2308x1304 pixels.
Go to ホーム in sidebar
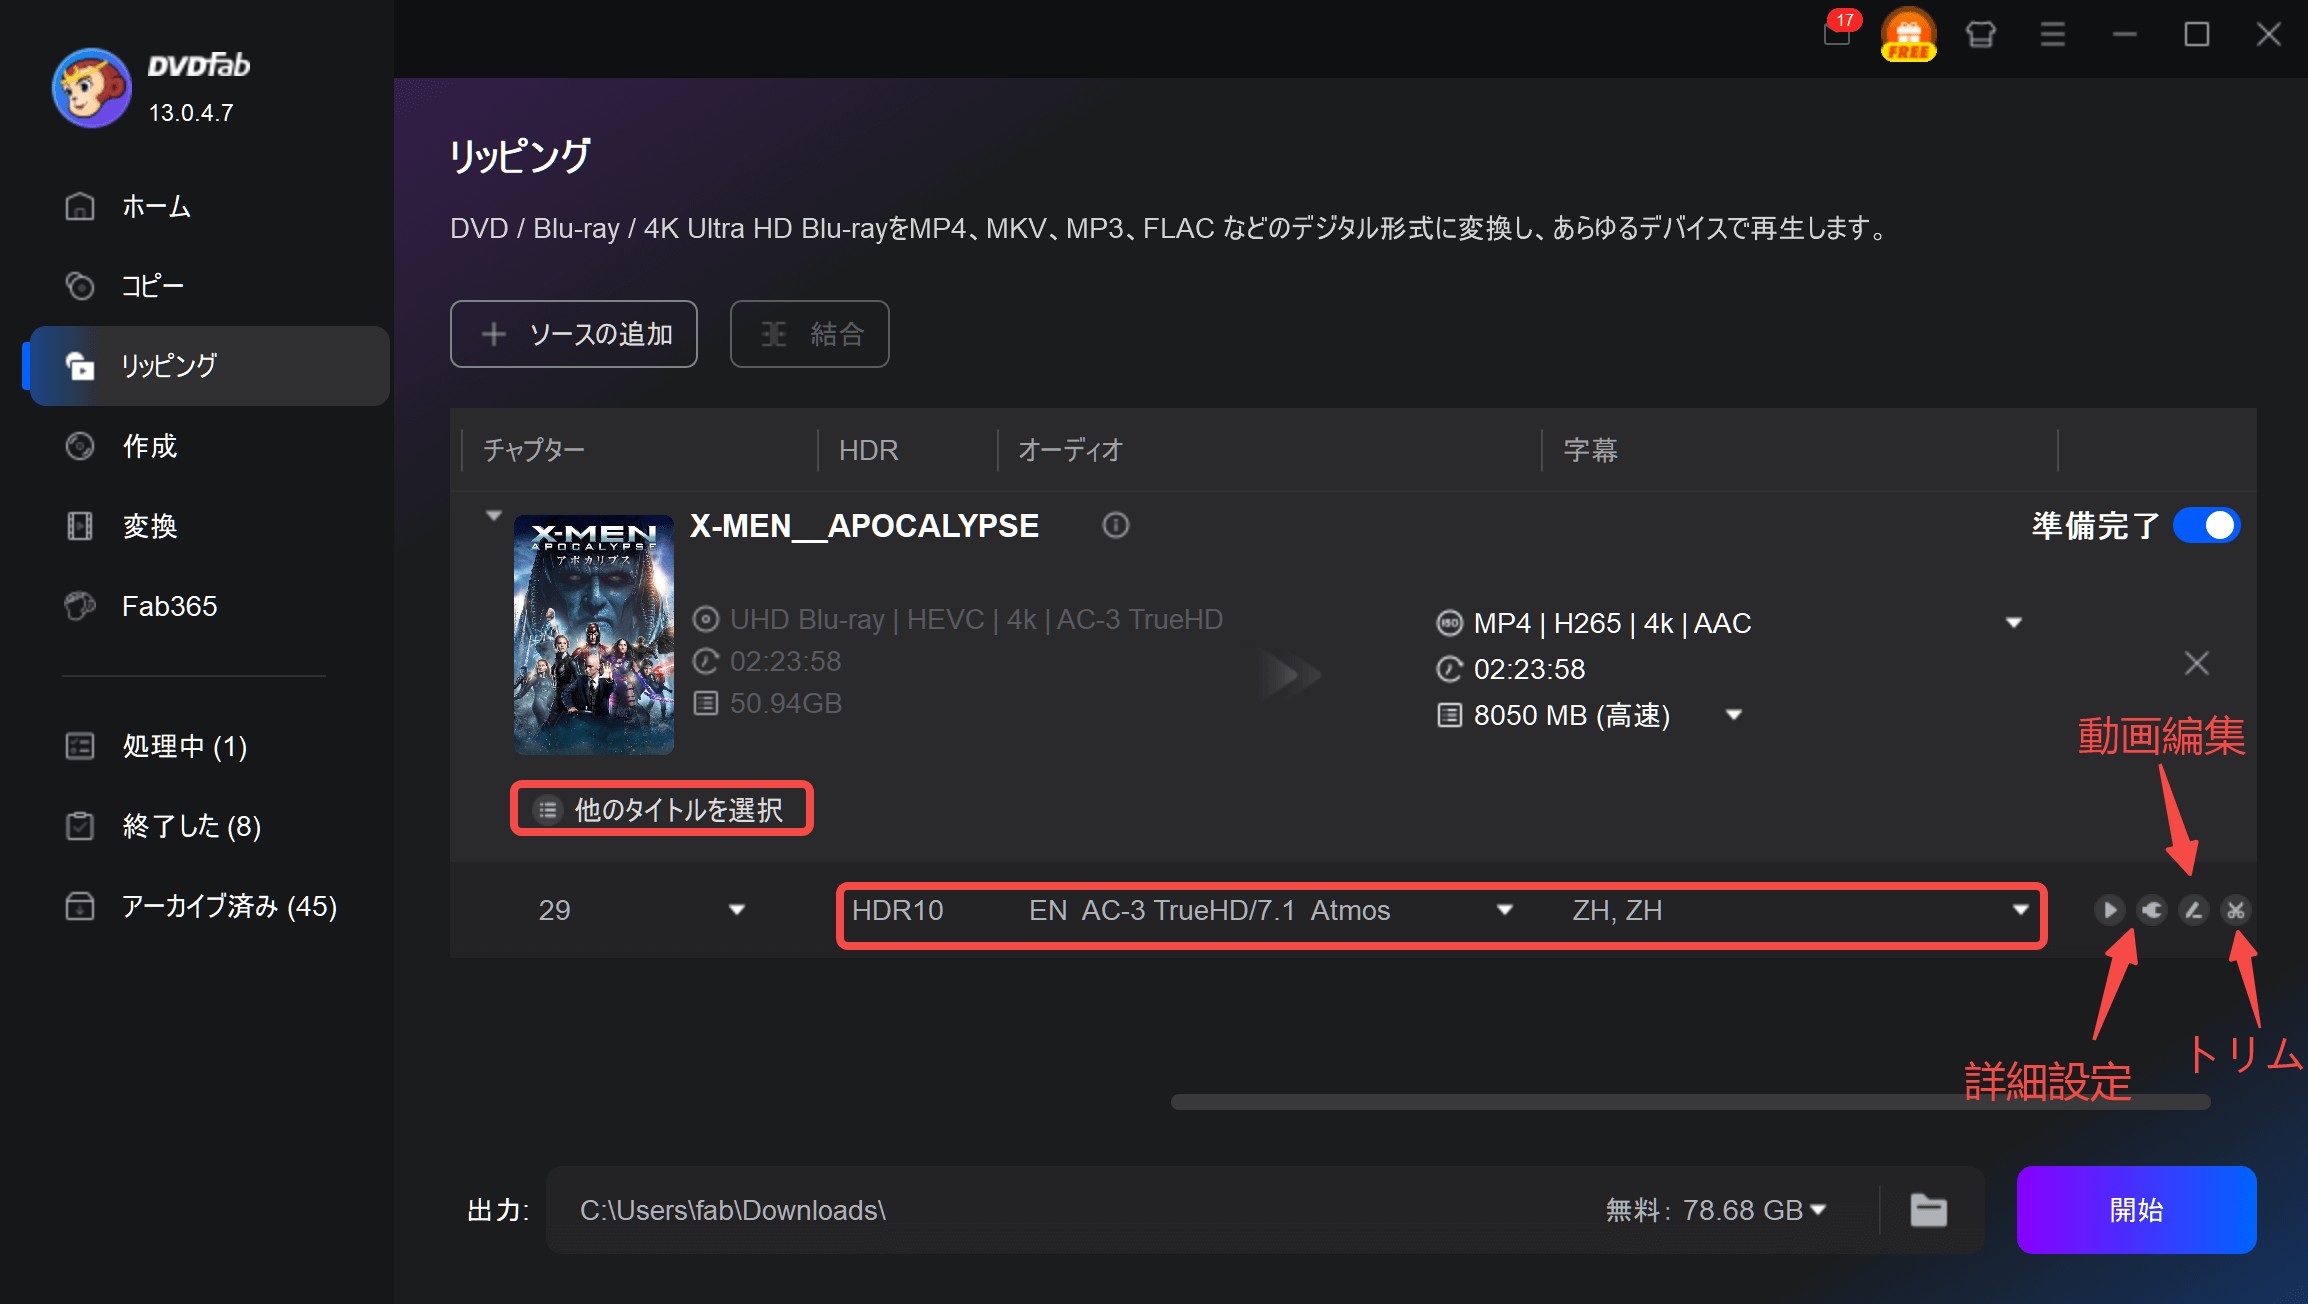point(210,206)
